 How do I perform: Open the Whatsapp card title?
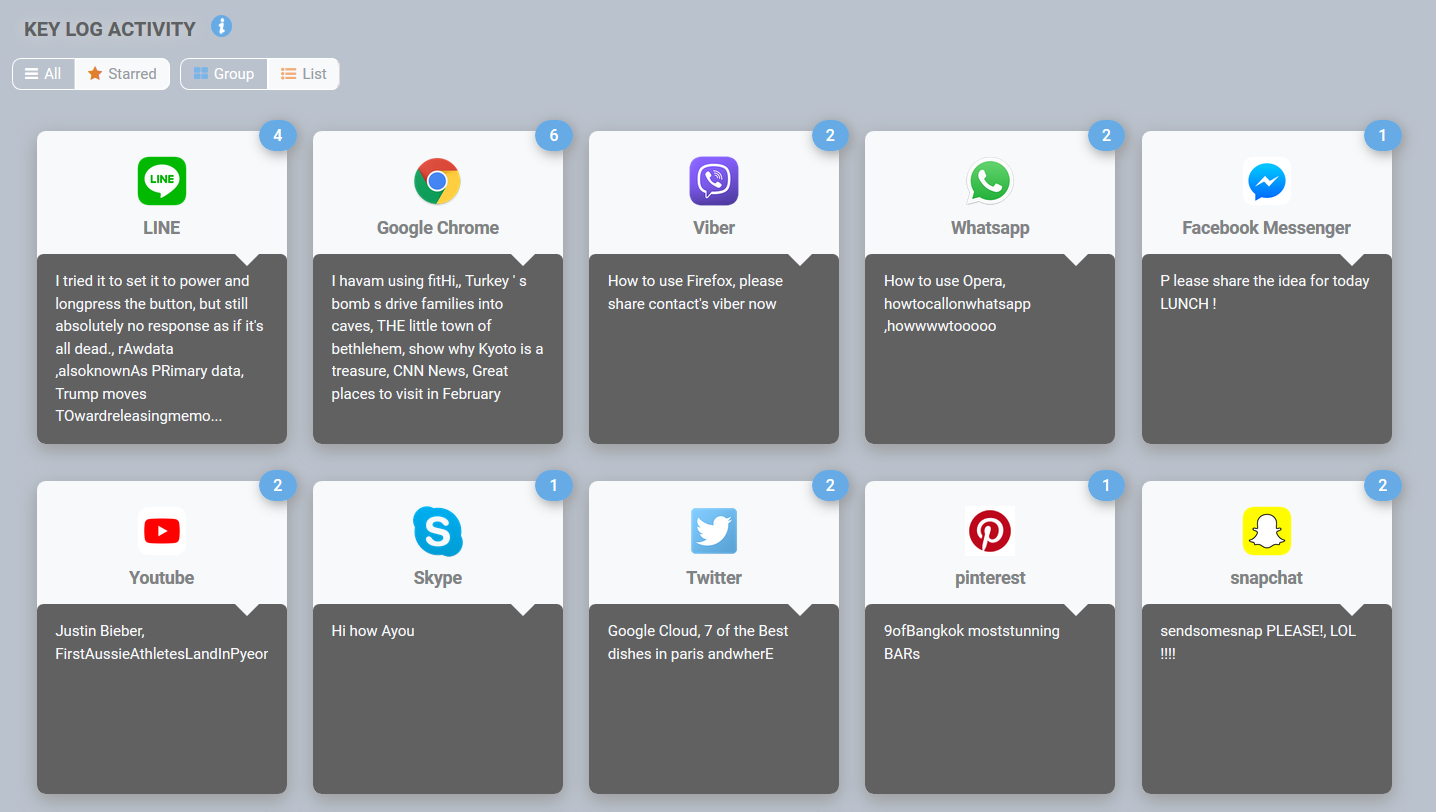click(x=990, y=228)
